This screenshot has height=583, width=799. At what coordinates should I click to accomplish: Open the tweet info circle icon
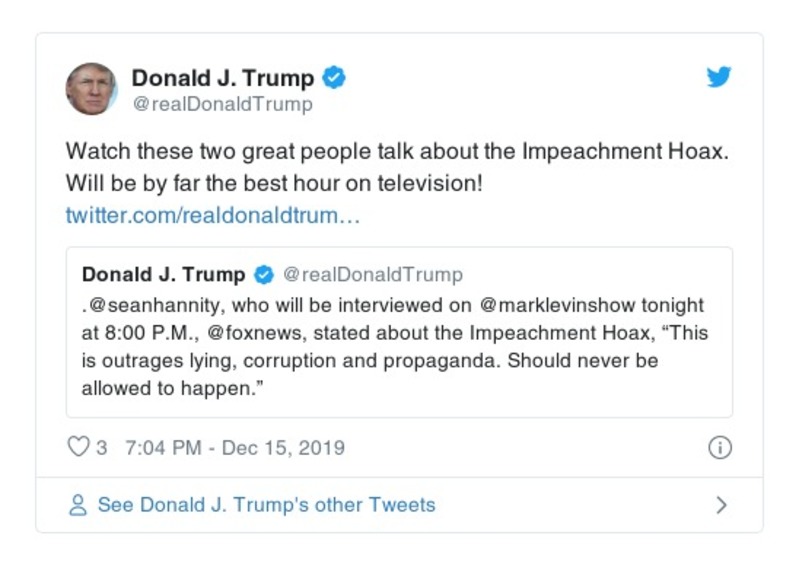point(719,447)
